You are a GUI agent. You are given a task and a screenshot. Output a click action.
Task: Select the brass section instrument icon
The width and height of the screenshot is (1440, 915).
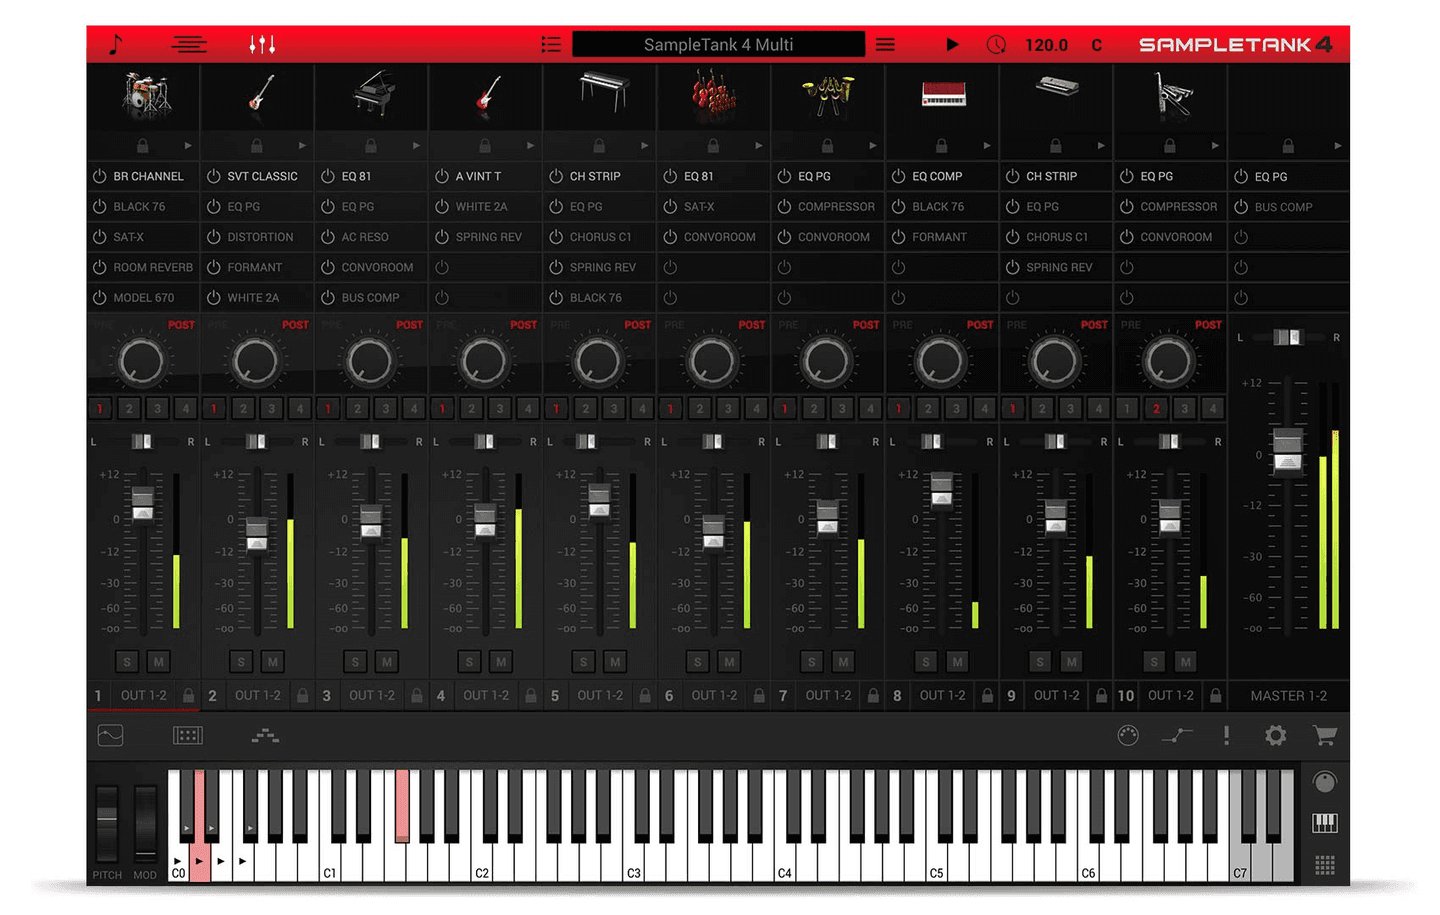coord(828,94)
